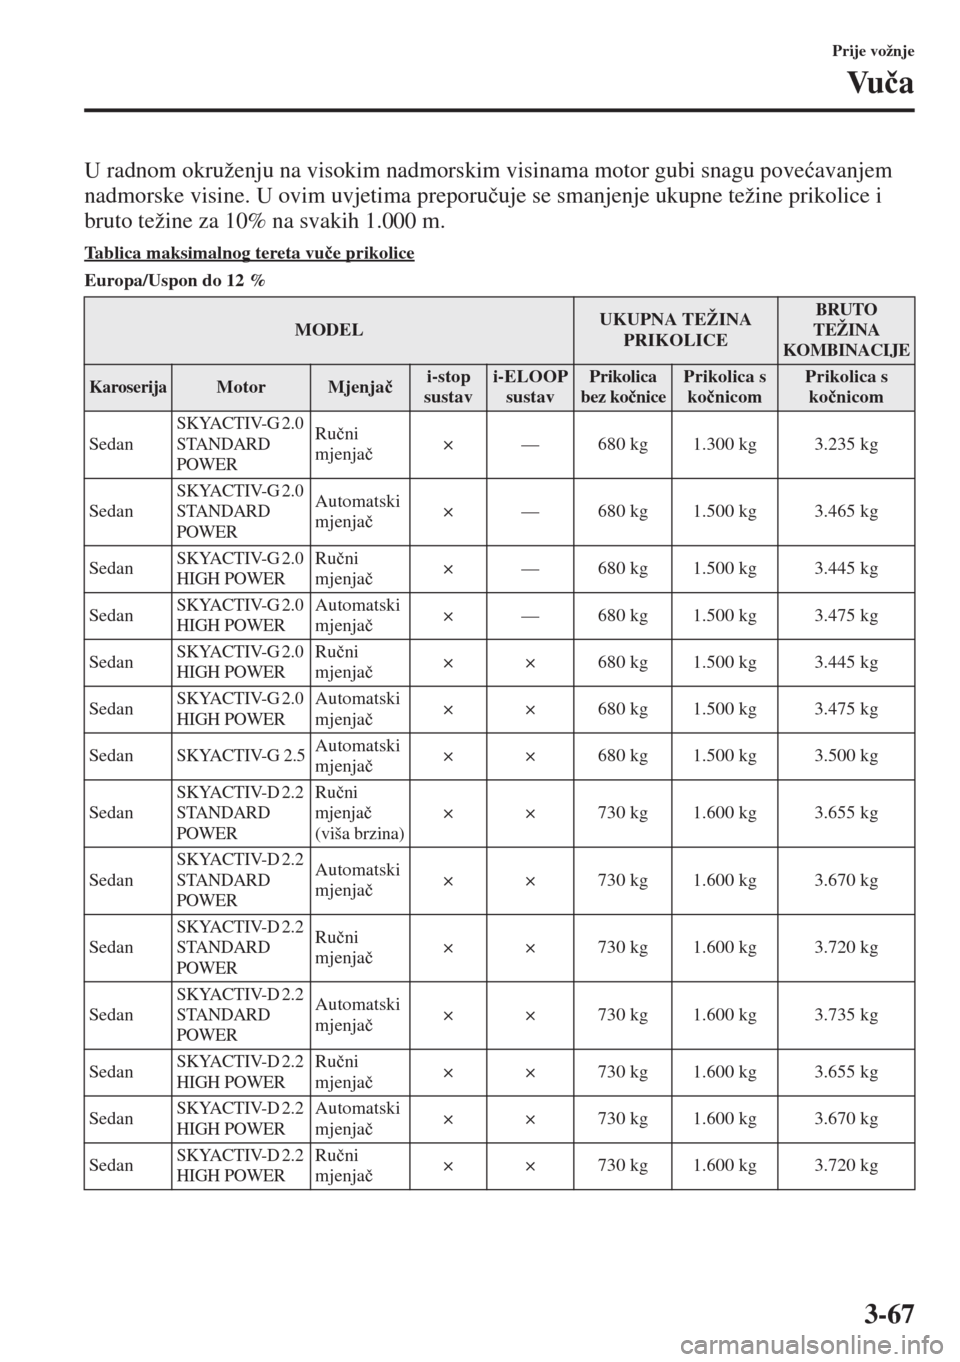Screen dimensions: 960x1362
Task: Select the '3.465 kg' gross weight cell
Action: (x=846, y=511)
